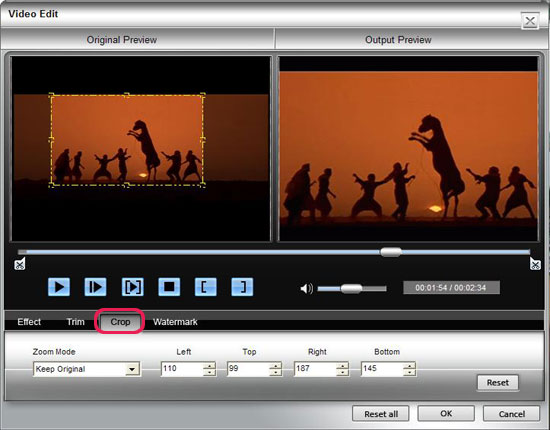Image resolution: width=550 pixels, height=430 pixels.
Task: Click the bottom-right crop frame handle
Action: pos(203,184)
